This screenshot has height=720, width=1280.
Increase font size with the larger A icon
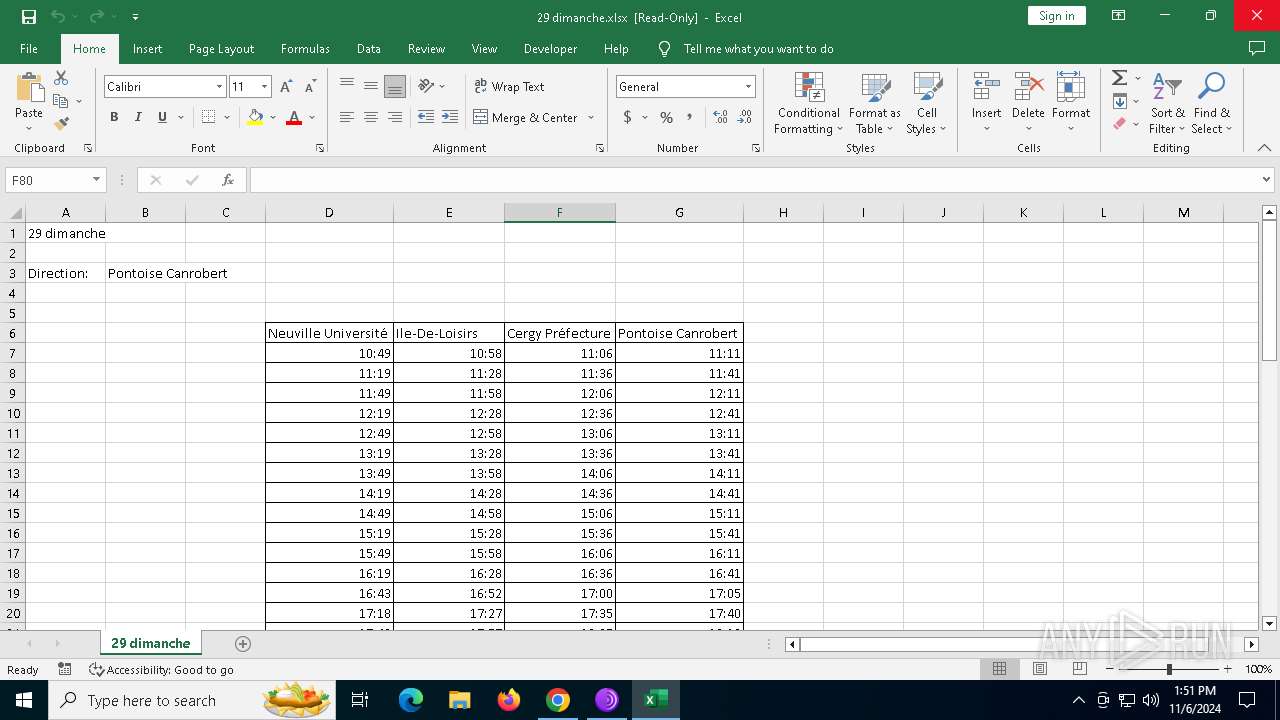pos(287,87)
